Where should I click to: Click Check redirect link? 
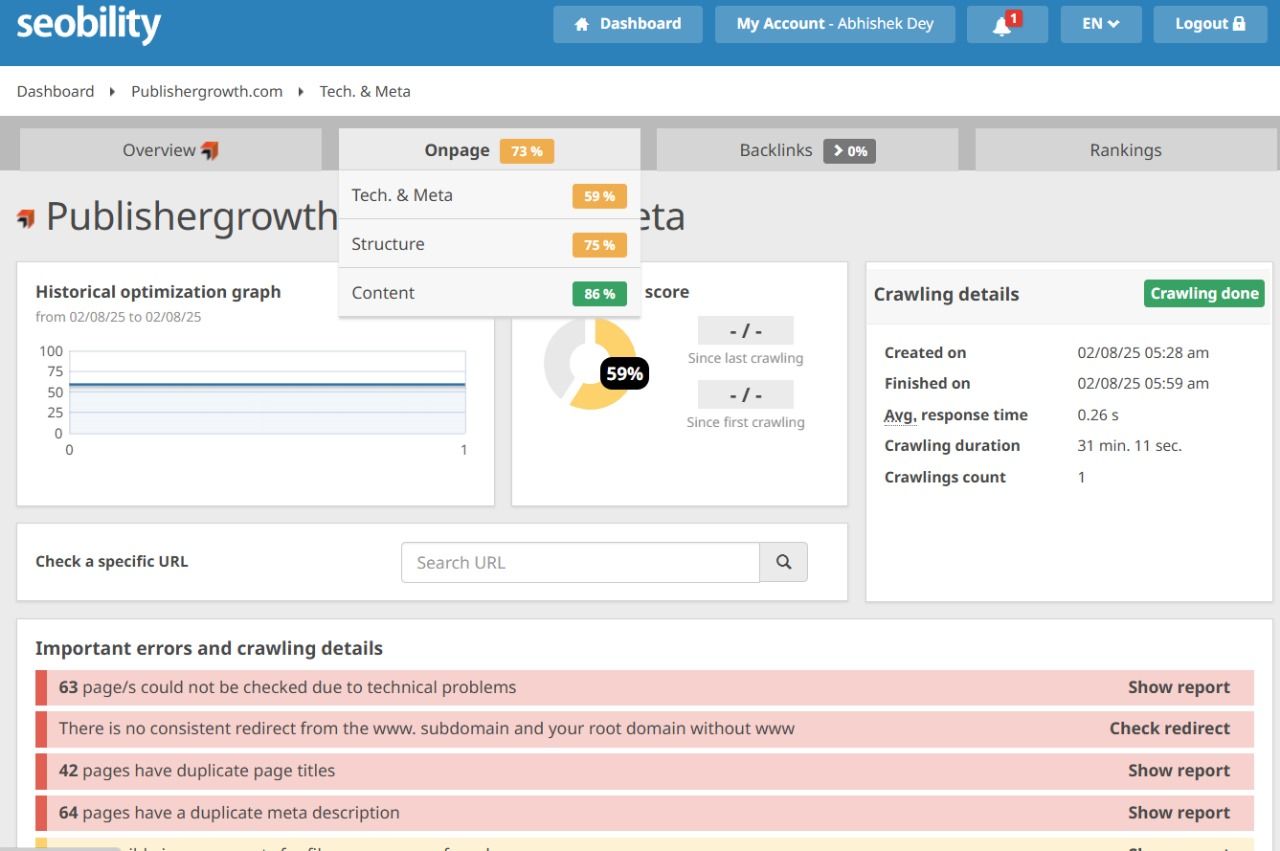[x=1170, y=728]
